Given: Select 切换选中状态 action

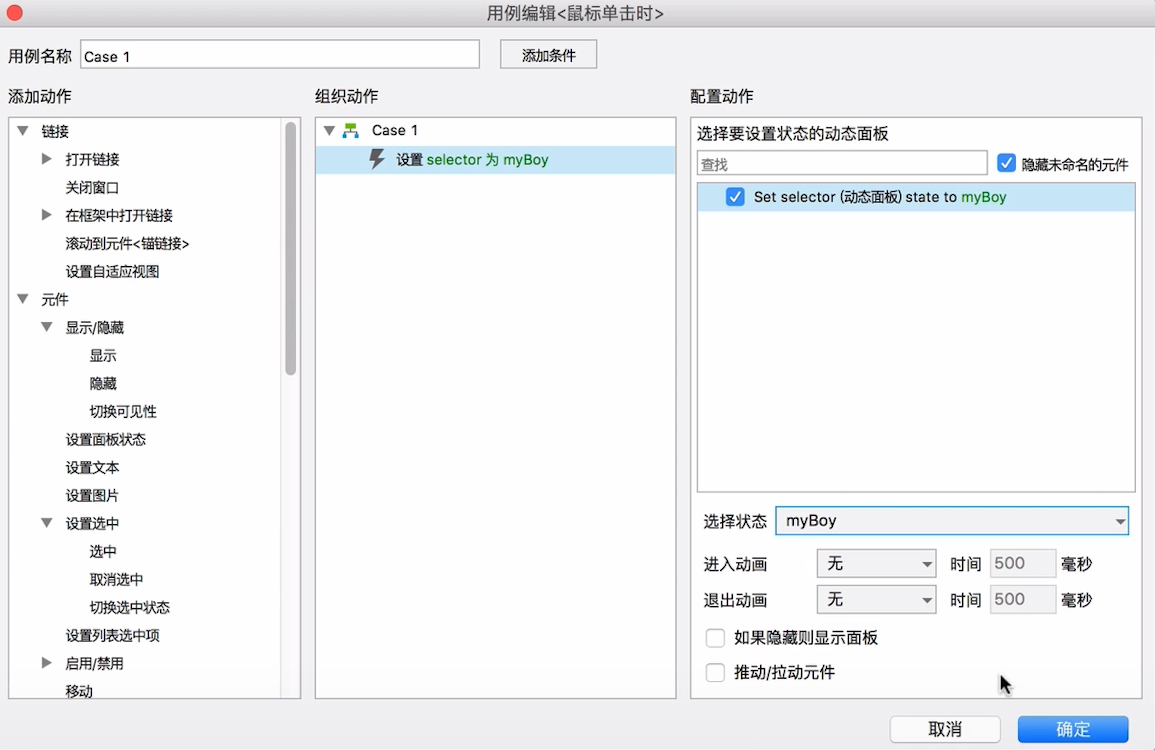Looking at the screenshot, I should pos(130,608).
